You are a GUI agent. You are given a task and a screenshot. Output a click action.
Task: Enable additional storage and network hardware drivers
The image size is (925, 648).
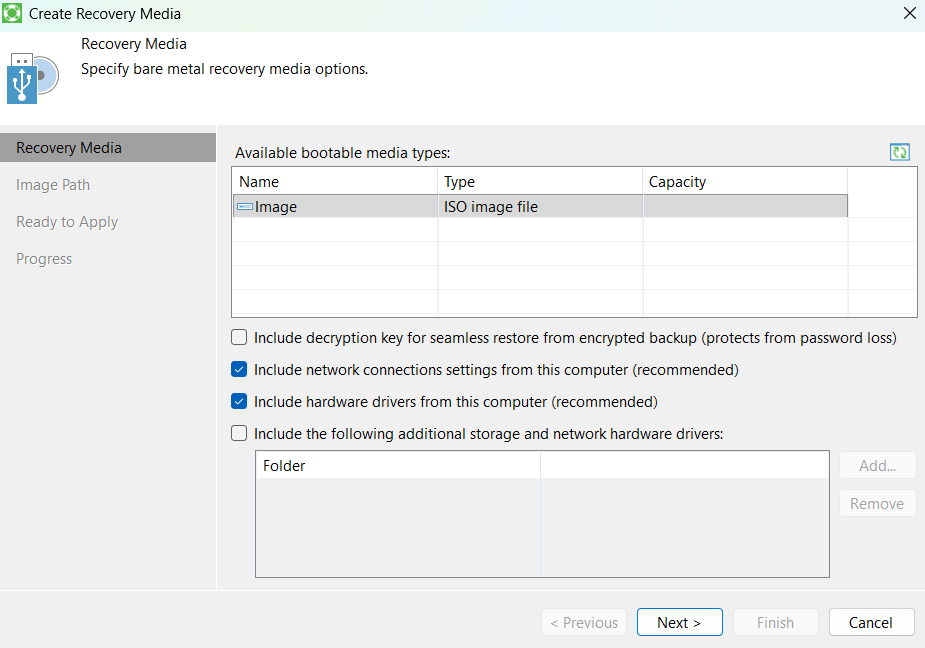tap(239, 434)
